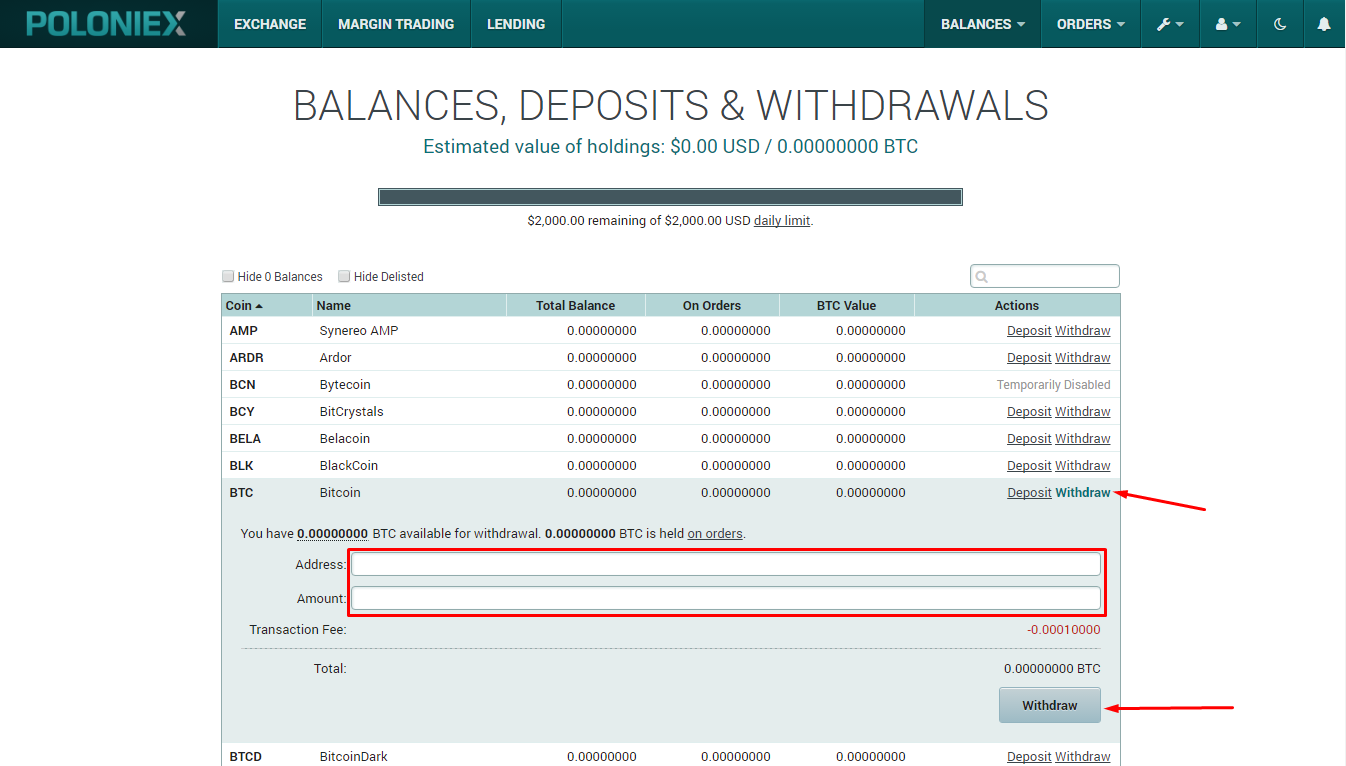Focus the coin search box

point(1045,276)
